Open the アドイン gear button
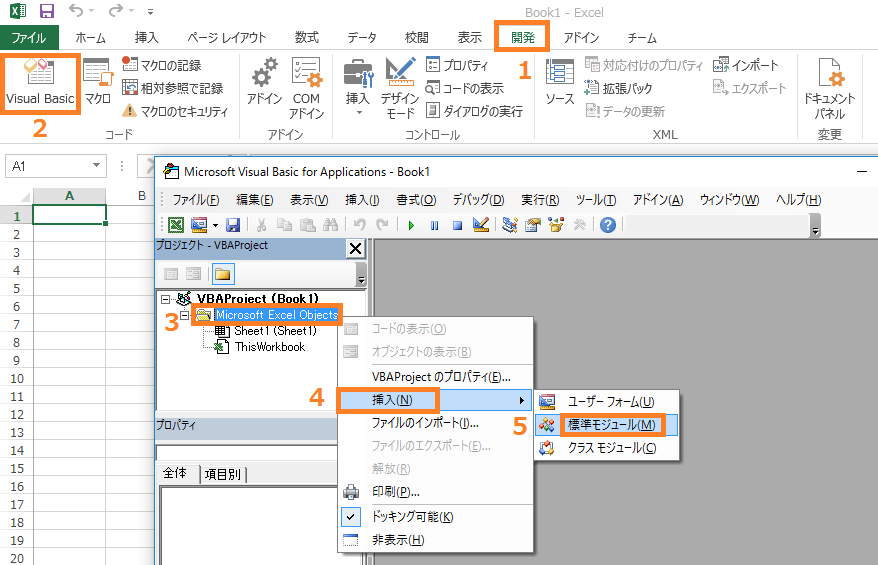The width and height of the screenshot is (878, 565). (x=264, y=82)
